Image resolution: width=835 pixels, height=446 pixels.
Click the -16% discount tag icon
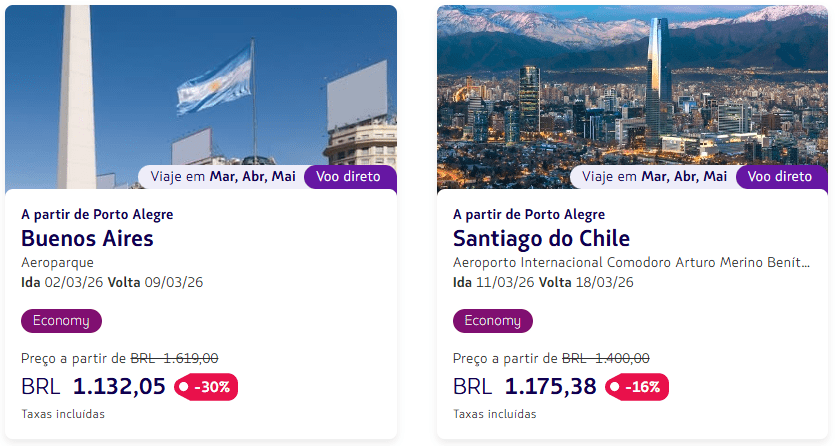(x=616, y=387)
